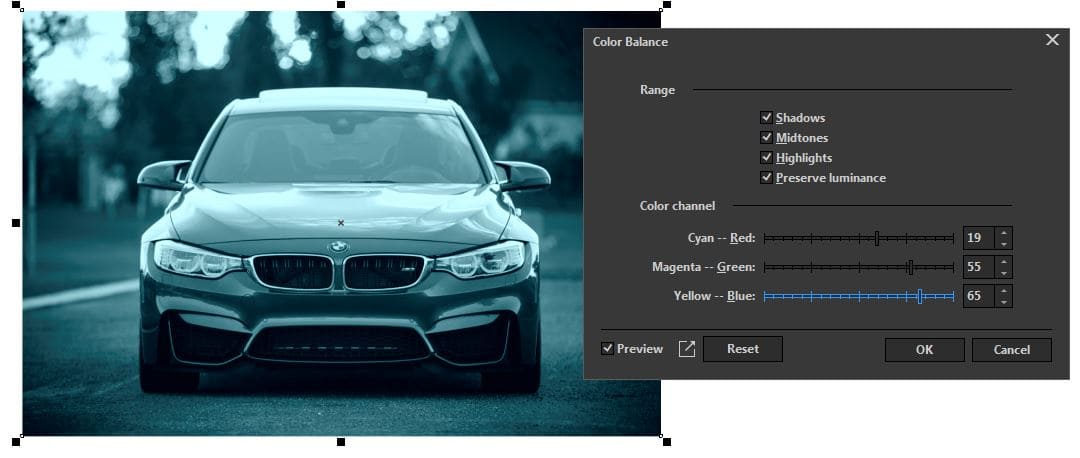Disable Preserve luminance option
Viewport: 1080px width, 458px height.
[766, 178]
